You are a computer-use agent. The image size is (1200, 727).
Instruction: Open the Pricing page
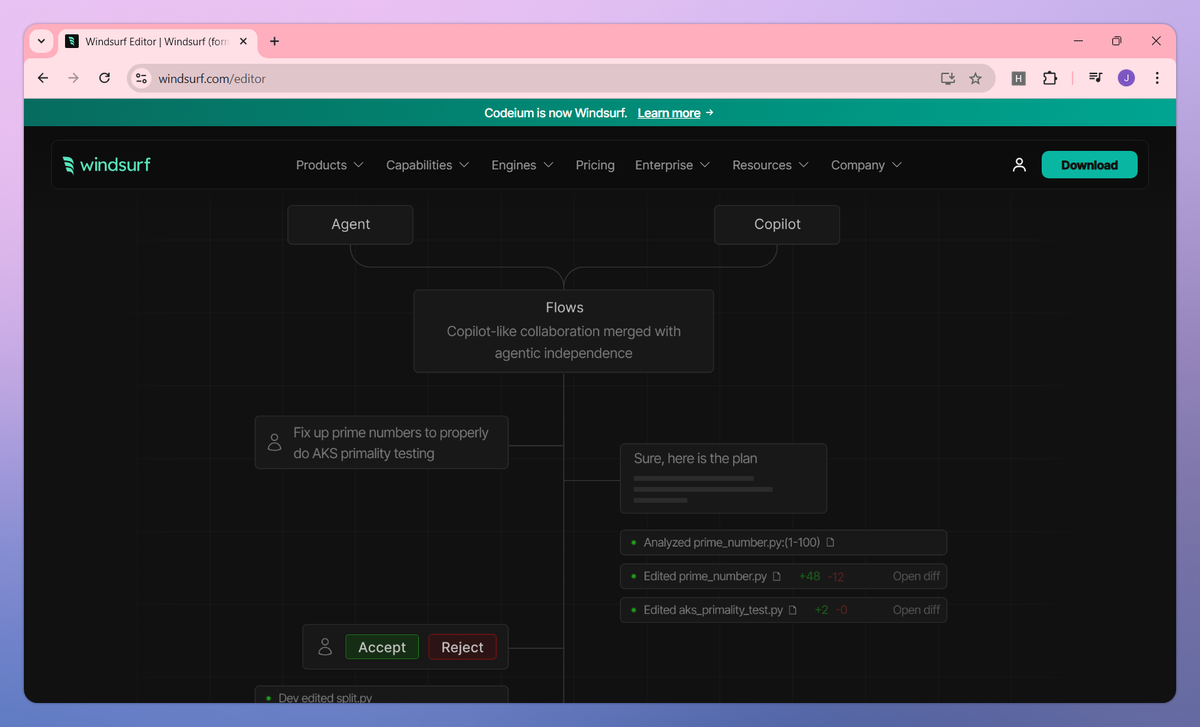[x=595, y=165]
